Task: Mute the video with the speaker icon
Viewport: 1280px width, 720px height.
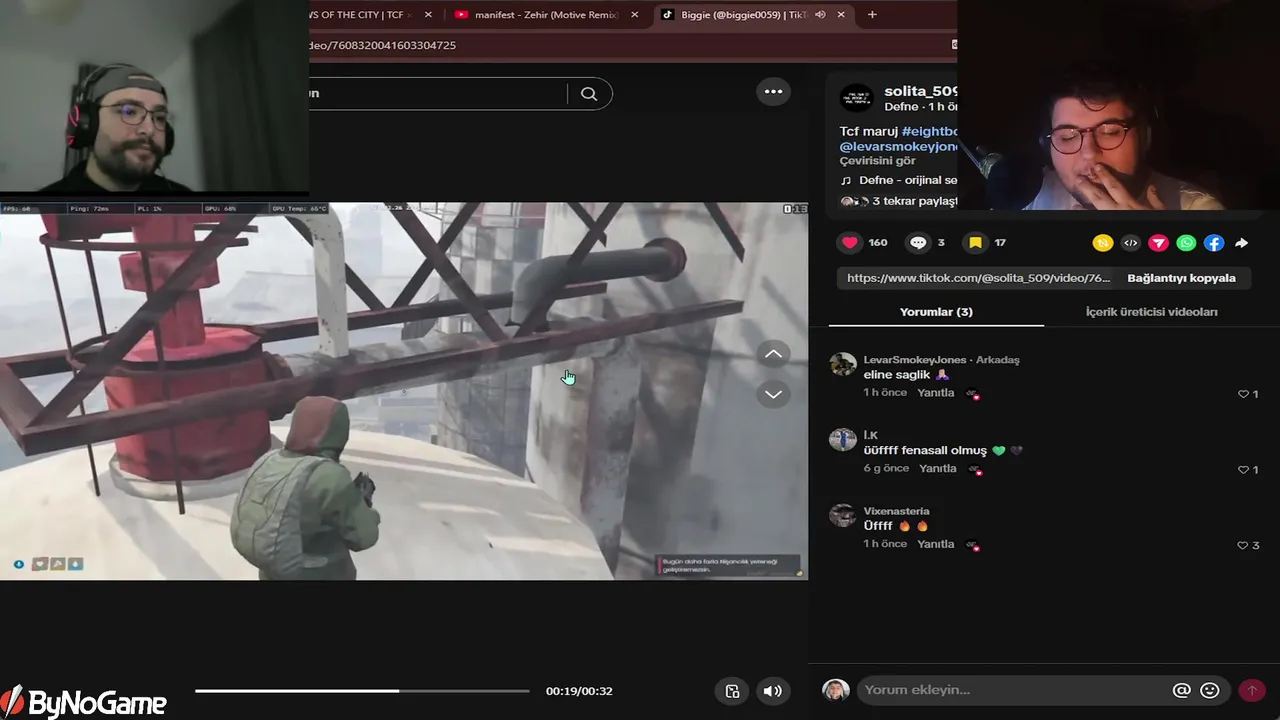Action: (773, 691)
